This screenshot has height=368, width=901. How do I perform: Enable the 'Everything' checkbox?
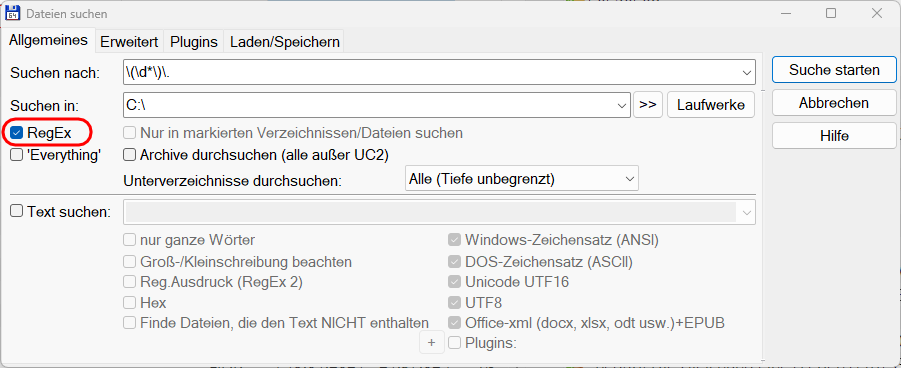(17, 154)
